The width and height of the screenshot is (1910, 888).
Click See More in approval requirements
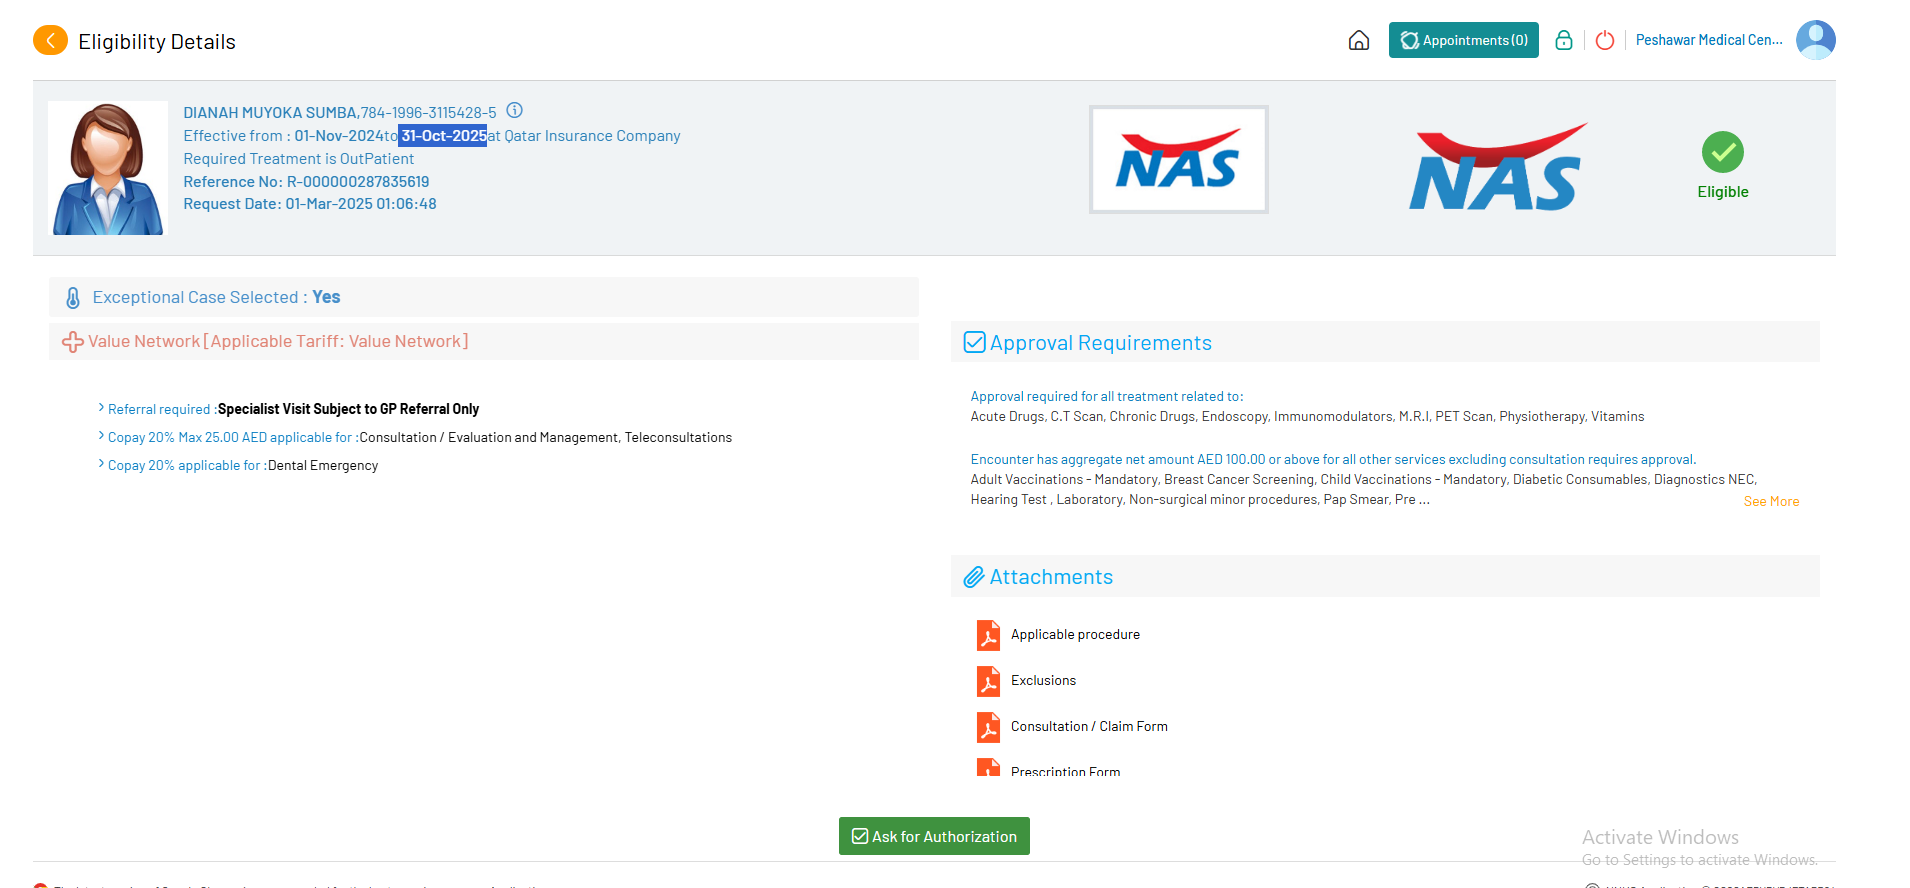[x=1771, y=501]
